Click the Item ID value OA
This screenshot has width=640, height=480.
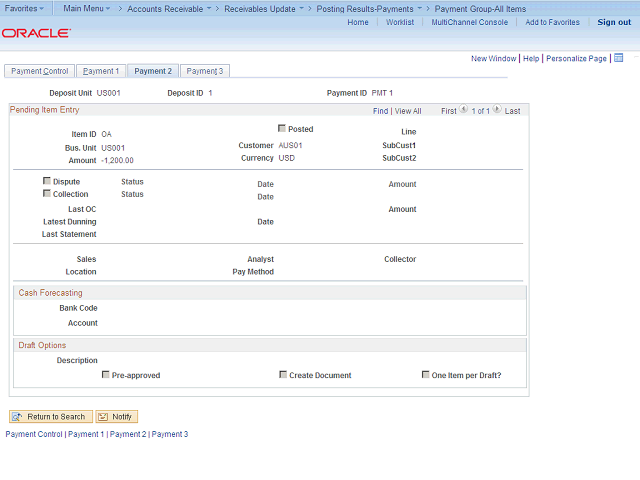pyautogui.click(x=107, y=134)
